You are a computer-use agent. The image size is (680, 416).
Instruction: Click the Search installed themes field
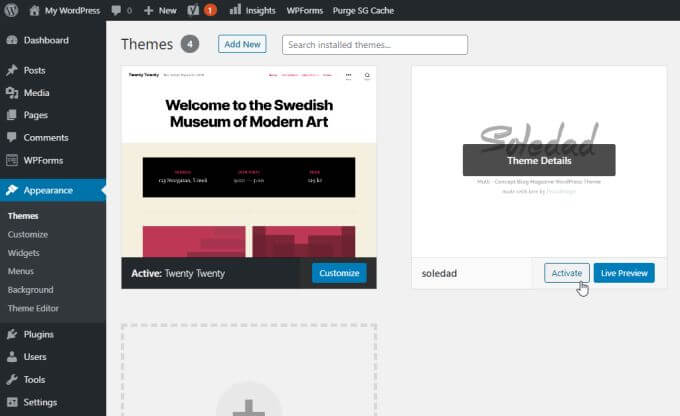point(375,45)
